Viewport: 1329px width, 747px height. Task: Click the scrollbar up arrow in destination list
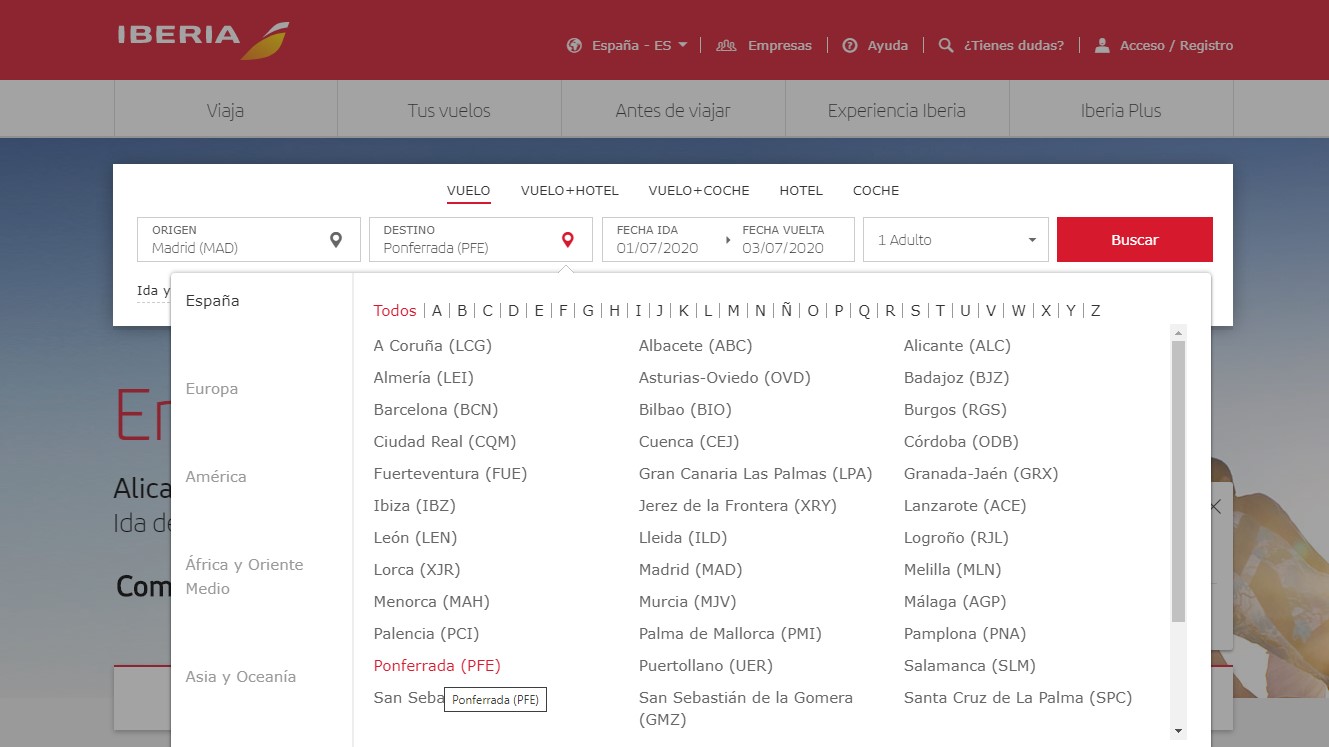point(1178,333)
